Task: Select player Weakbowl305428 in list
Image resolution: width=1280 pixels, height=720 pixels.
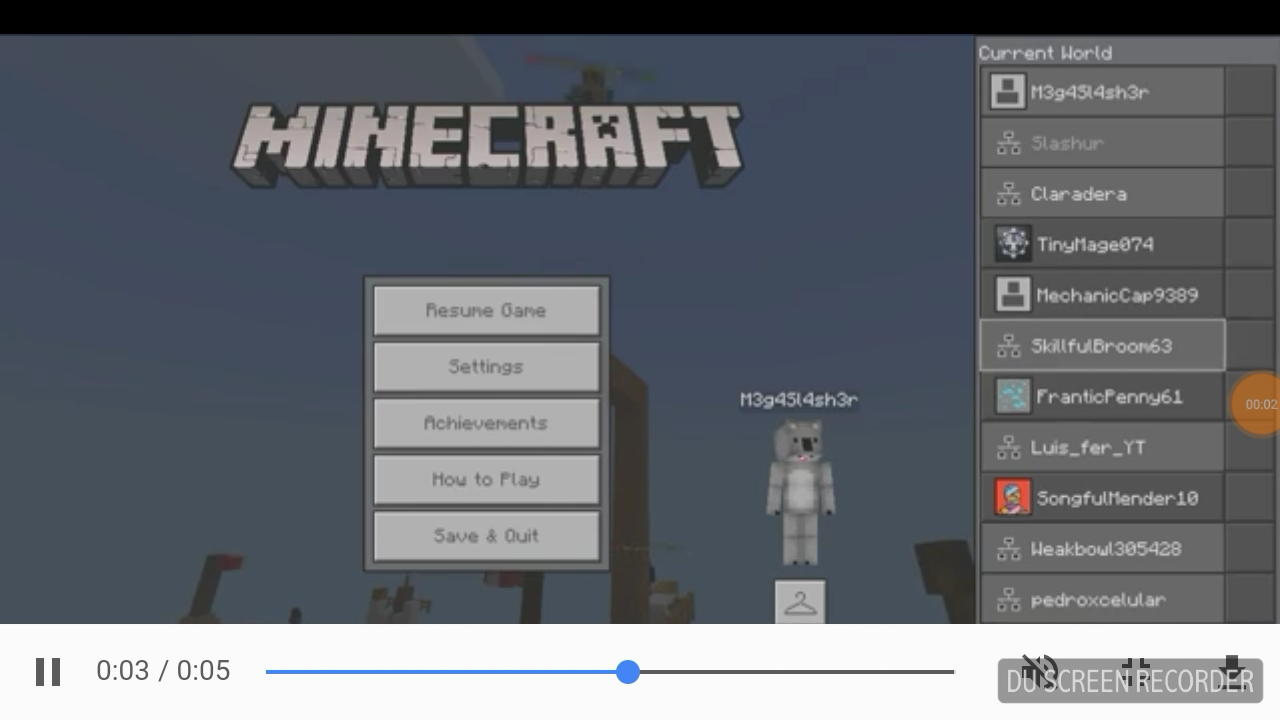Action: (1102, 549)
